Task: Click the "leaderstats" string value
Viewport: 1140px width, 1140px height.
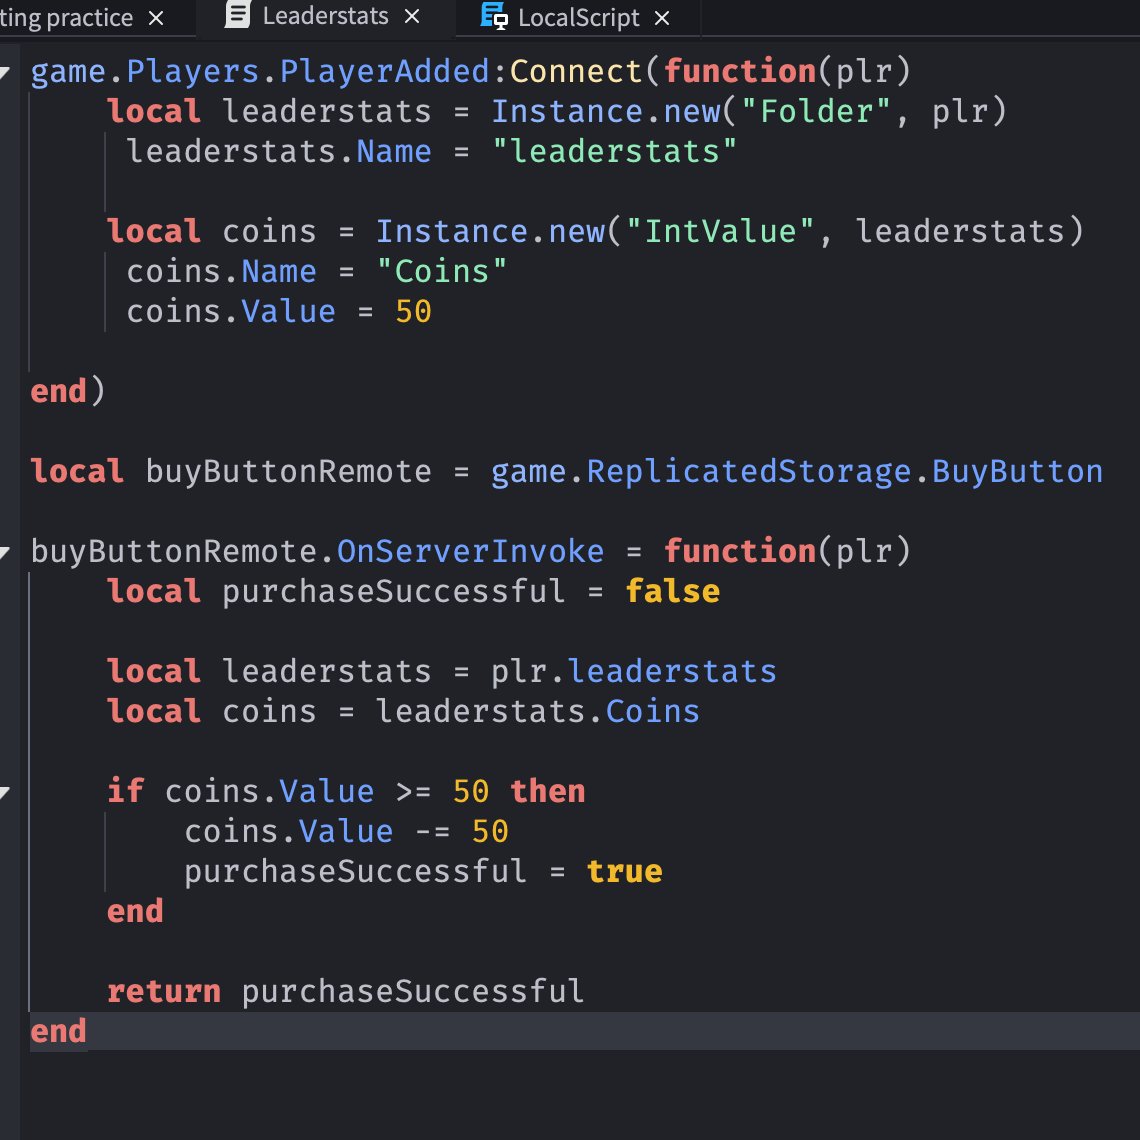Action: (614, 152)
